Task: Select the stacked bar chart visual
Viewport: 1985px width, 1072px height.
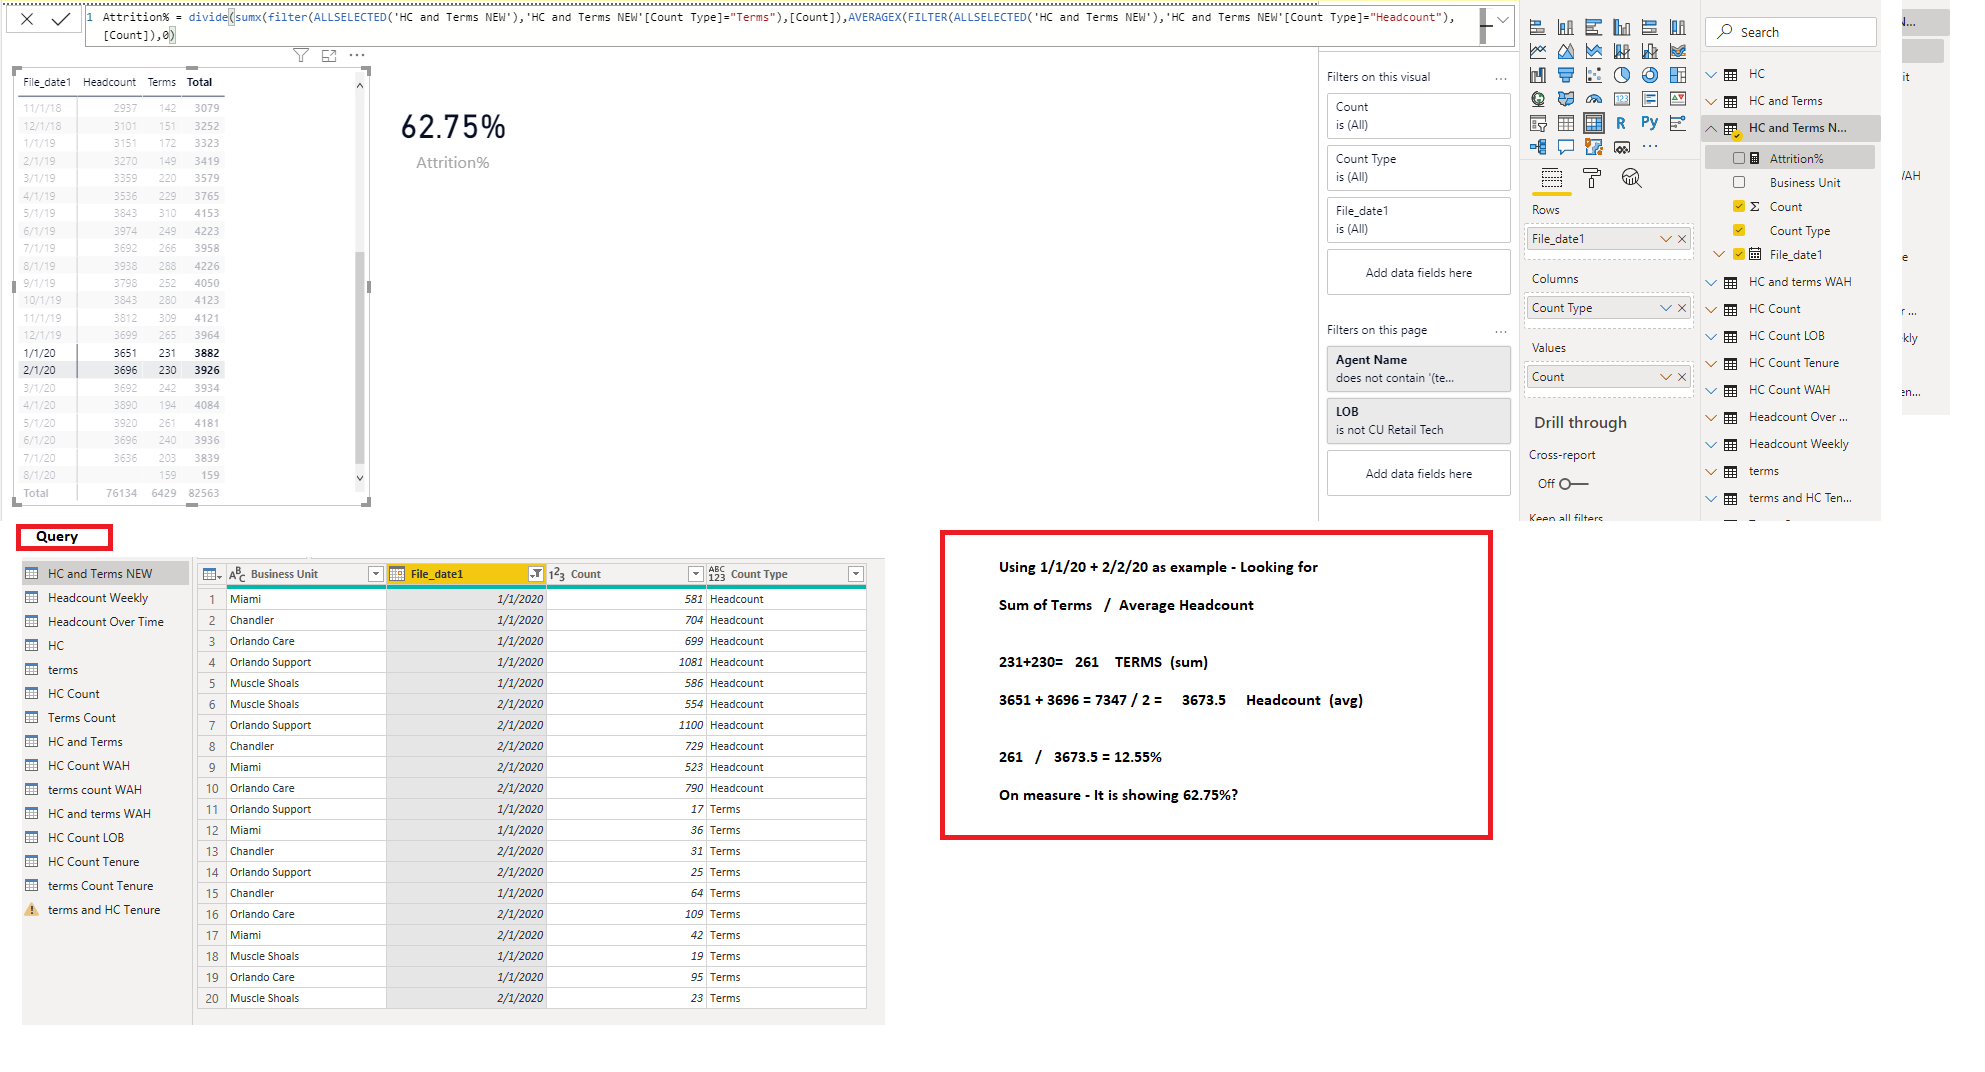Action: [1538, 28]
